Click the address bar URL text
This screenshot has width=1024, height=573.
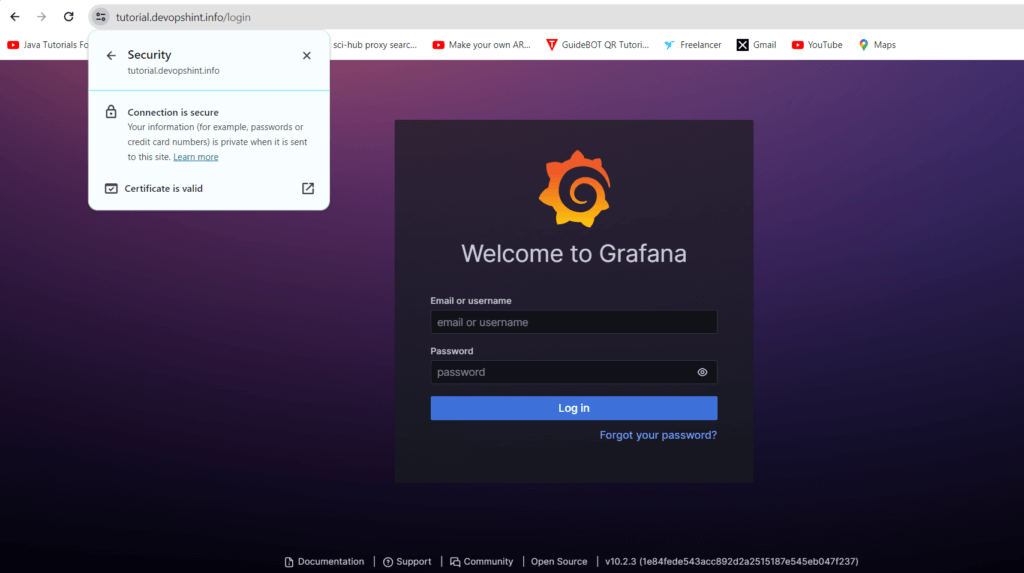coord(183,18)
